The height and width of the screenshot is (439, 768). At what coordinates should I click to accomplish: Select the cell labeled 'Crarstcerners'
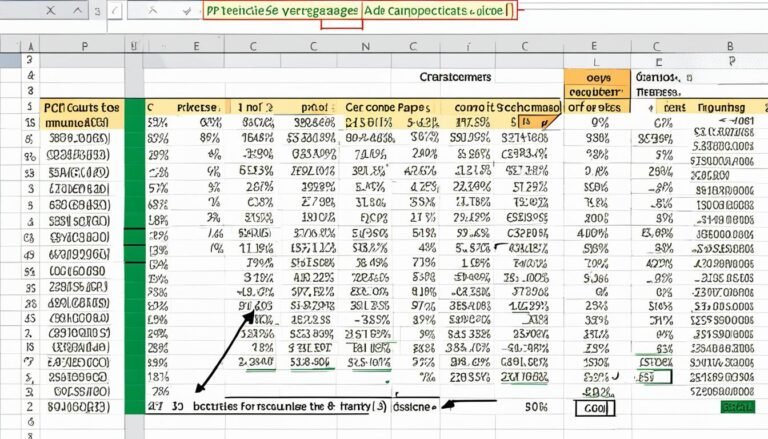click(455, 77)
